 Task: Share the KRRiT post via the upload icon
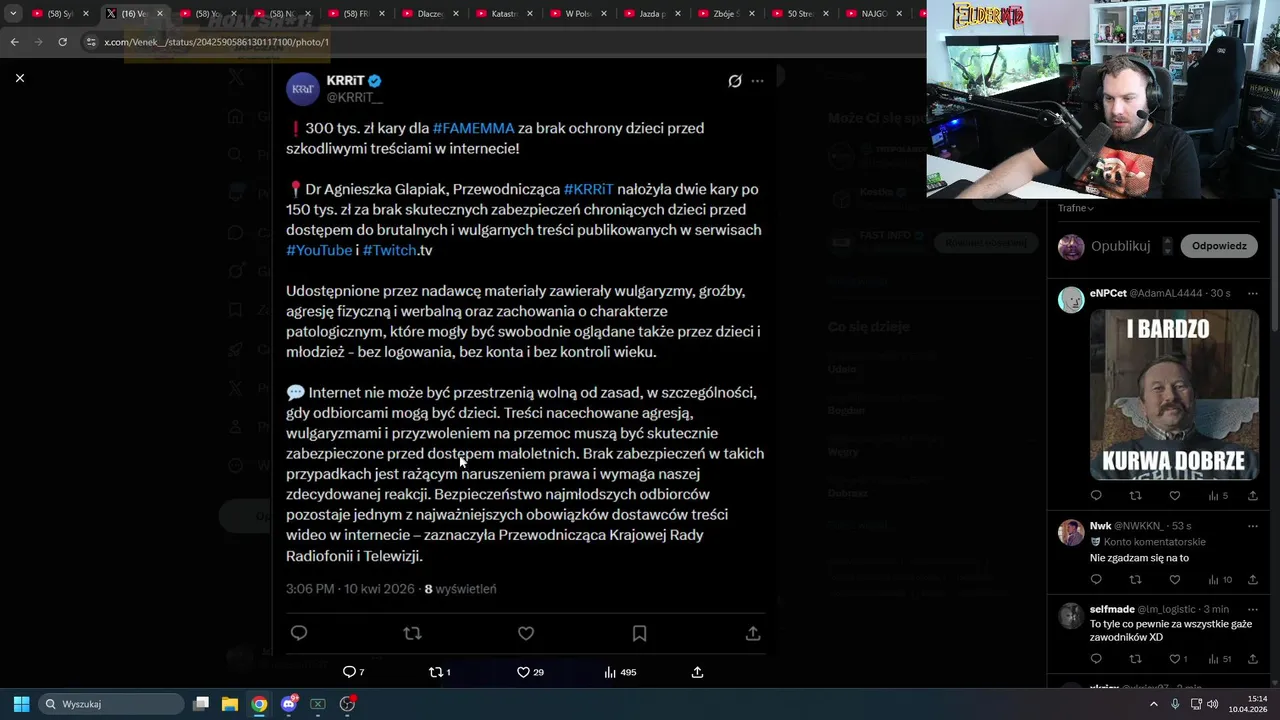(753, 633)
